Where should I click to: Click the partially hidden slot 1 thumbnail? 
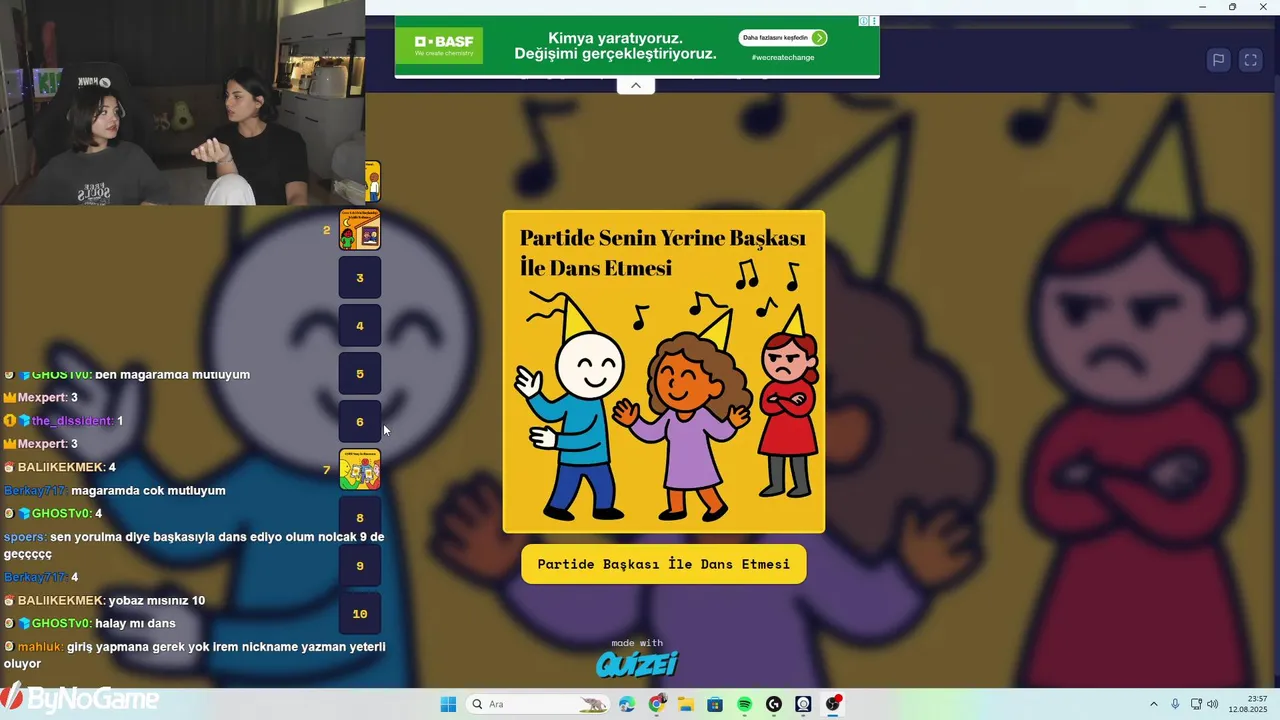point(373,182)
